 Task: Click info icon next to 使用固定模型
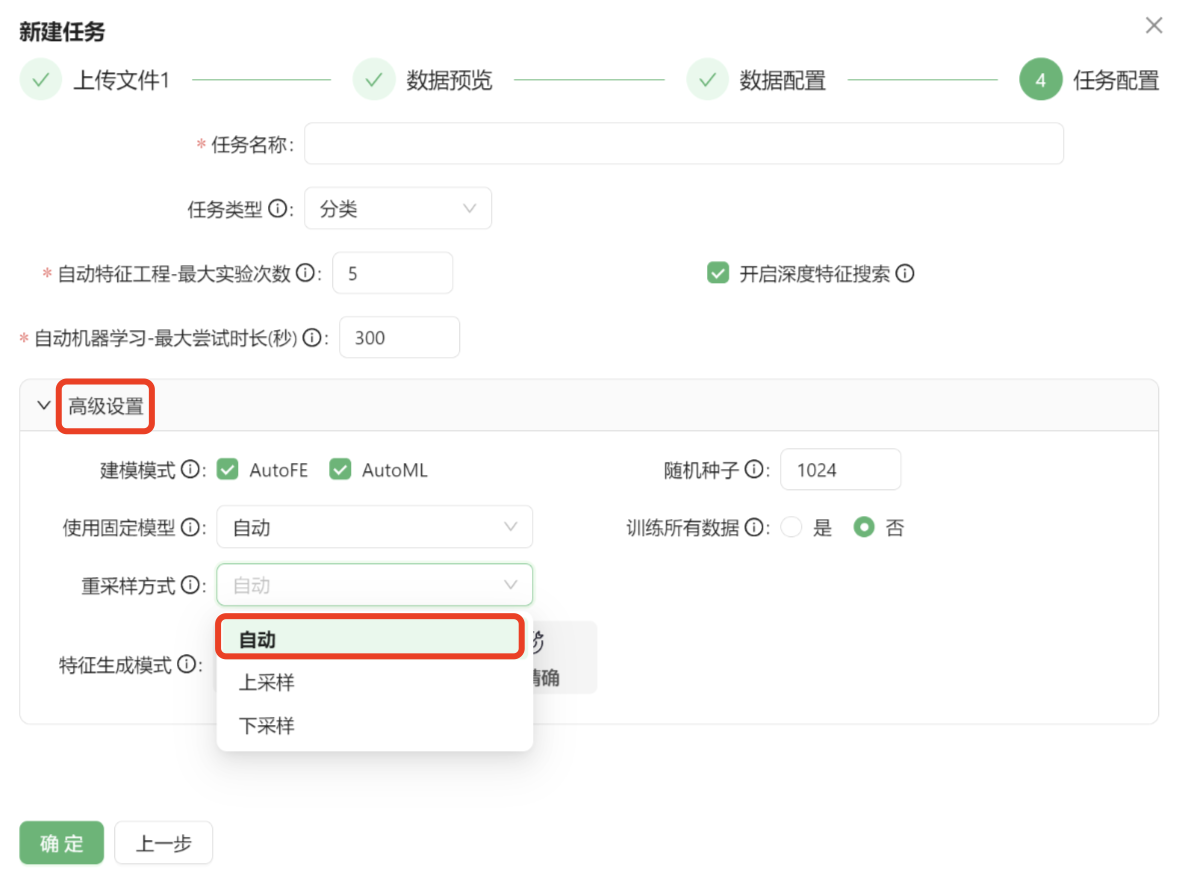(x=190, y=527)
